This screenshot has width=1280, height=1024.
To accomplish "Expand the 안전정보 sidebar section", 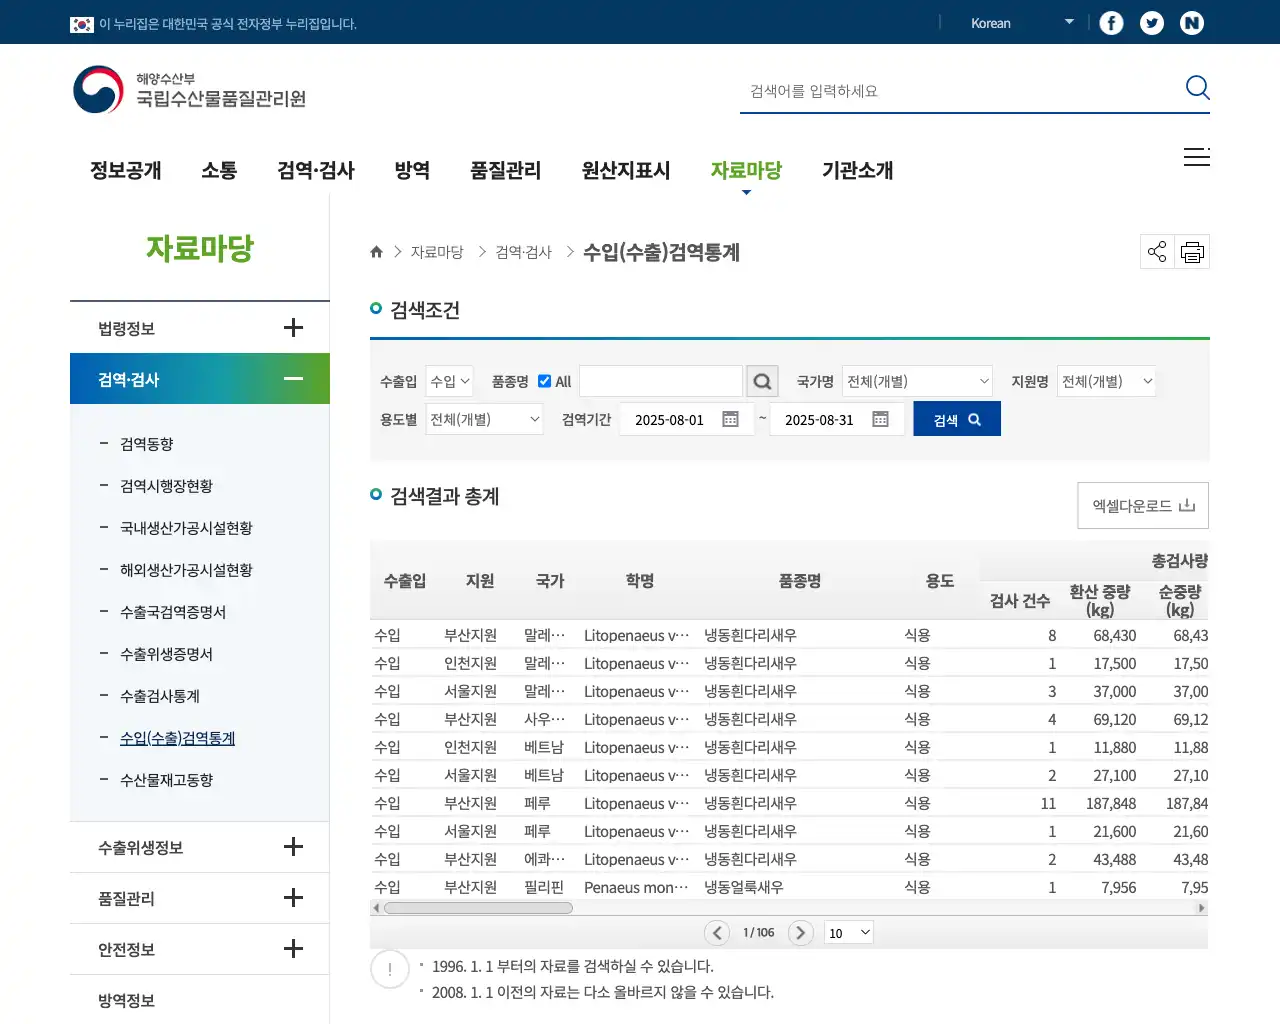I will (x=293, y=949).
